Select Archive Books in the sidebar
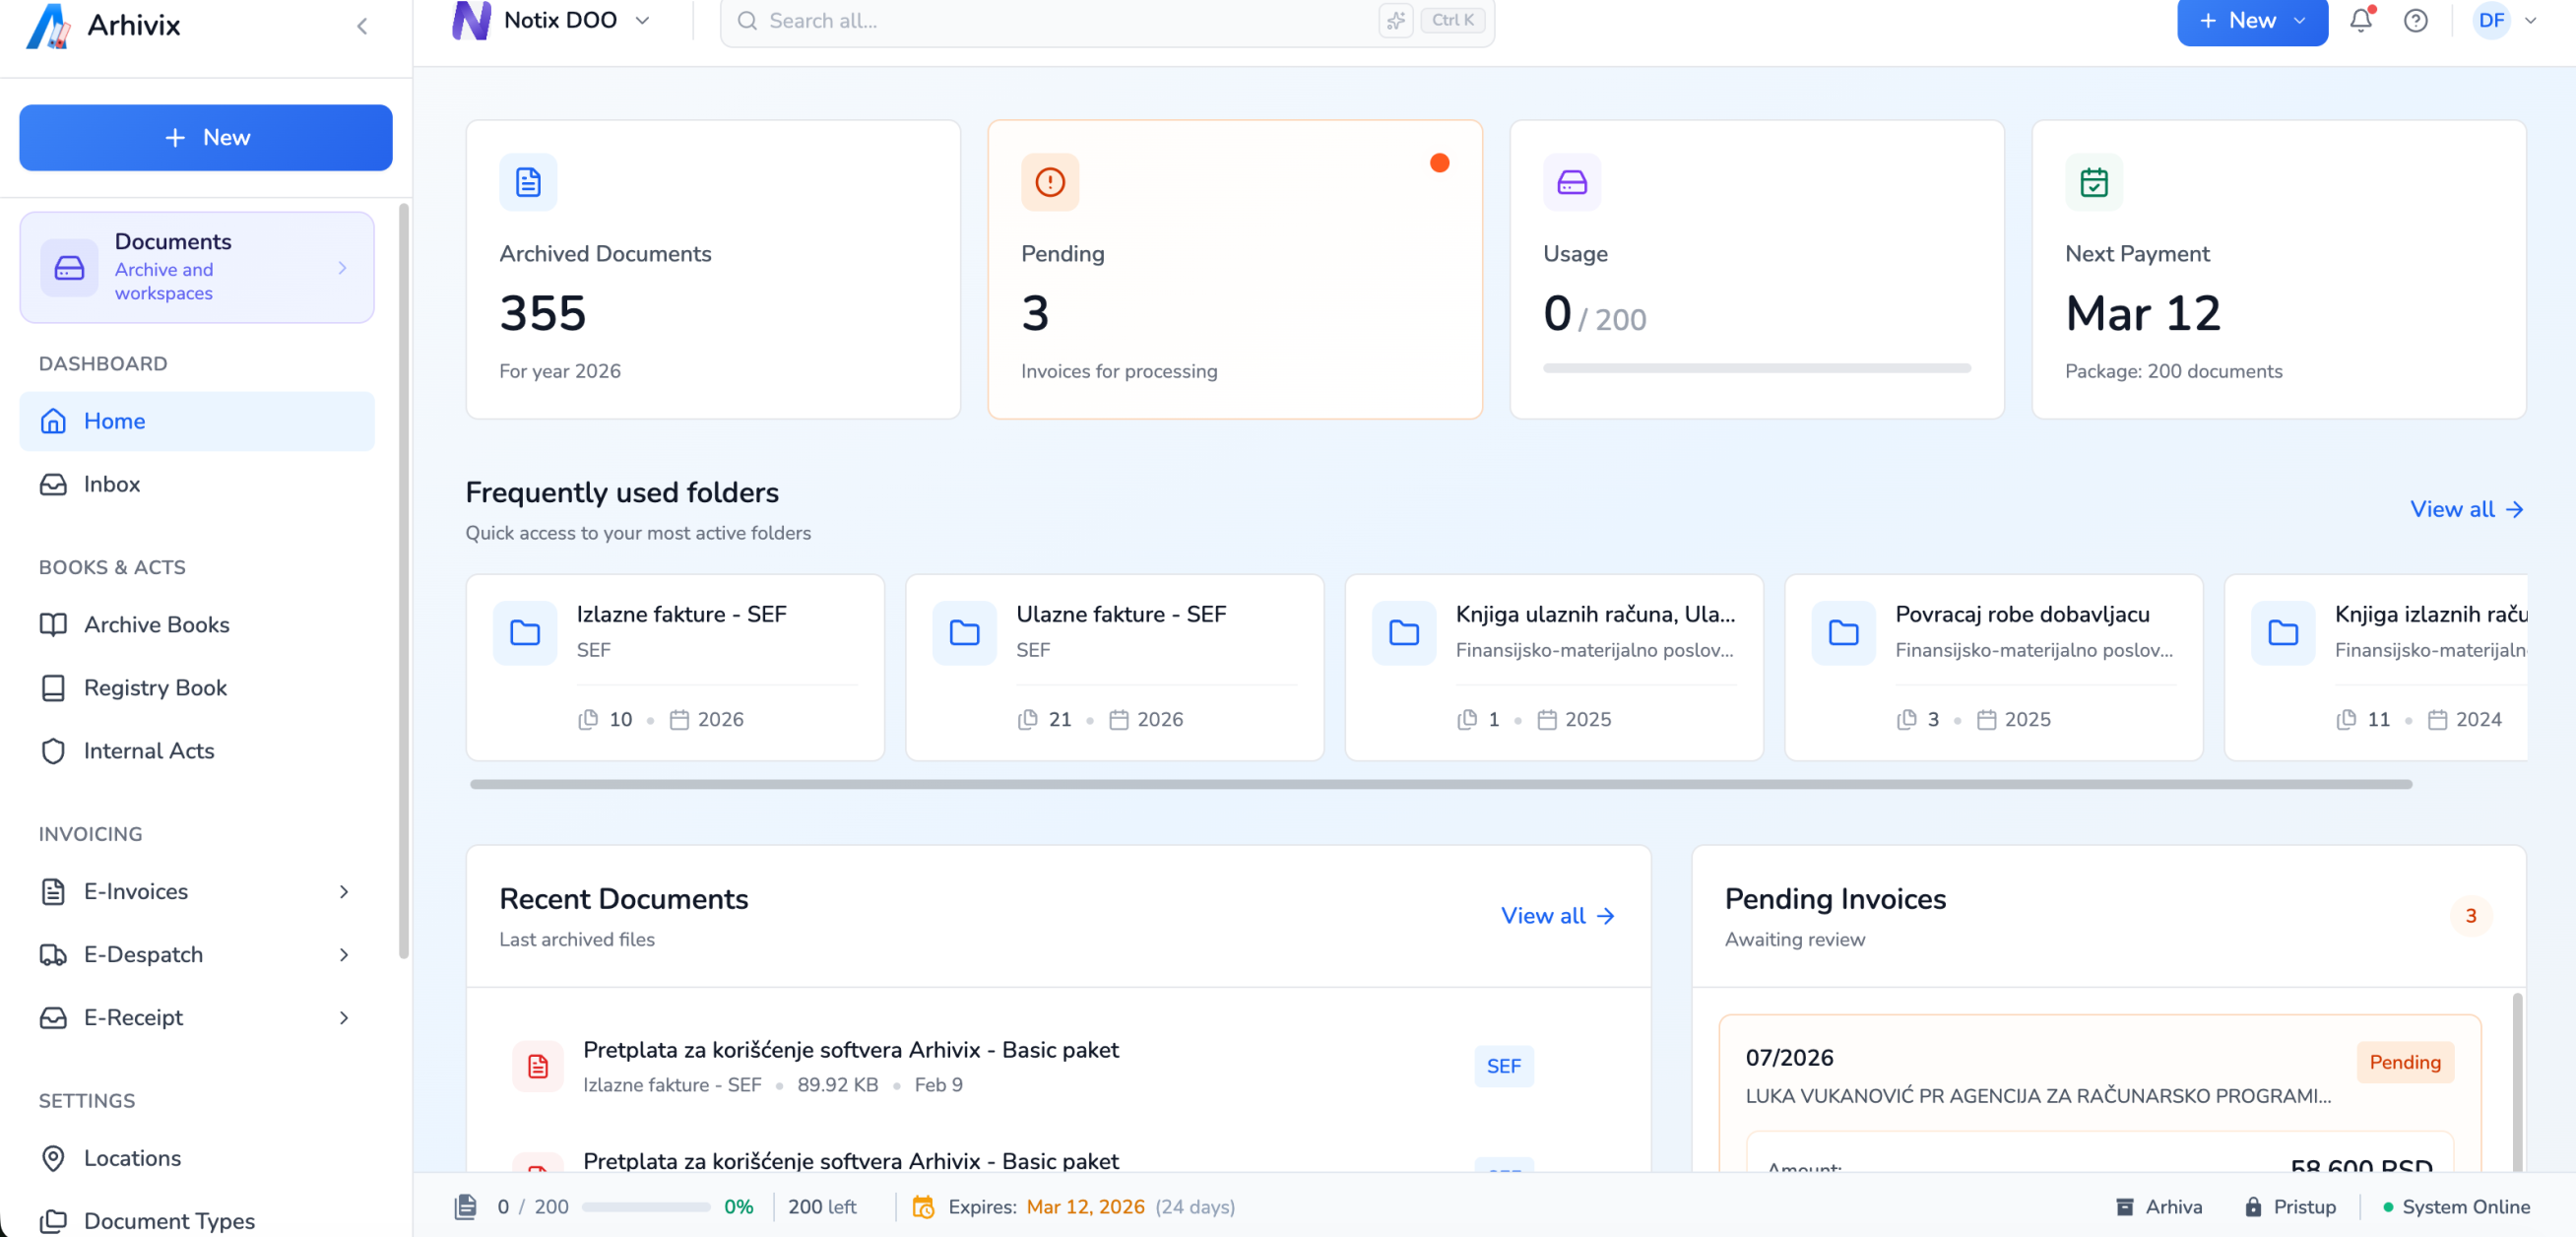The width and height of the screenshot is (2576, 1237). pyautogui.click(x=157, y=624)
